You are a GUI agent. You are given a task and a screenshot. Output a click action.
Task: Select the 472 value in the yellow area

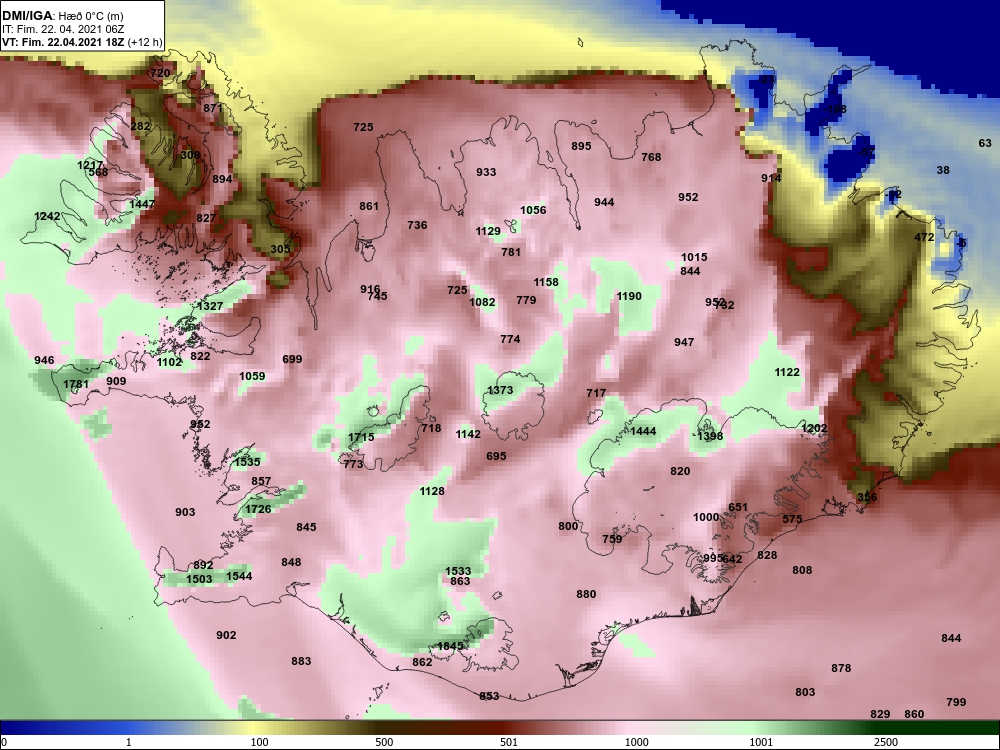(x=924, y=237)
